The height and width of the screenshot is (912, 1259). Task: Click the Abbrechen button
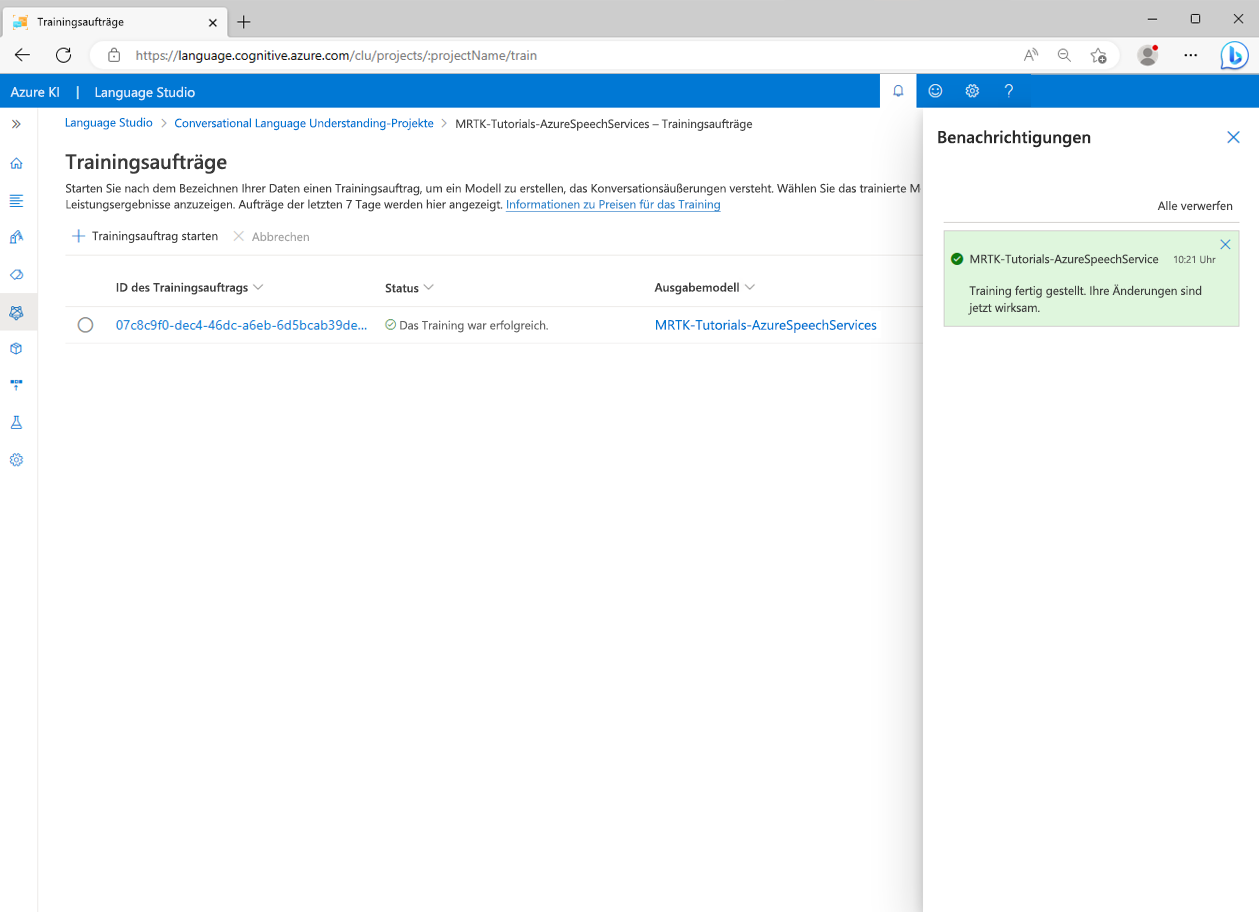pyautogui.click(x=271, y=237)
